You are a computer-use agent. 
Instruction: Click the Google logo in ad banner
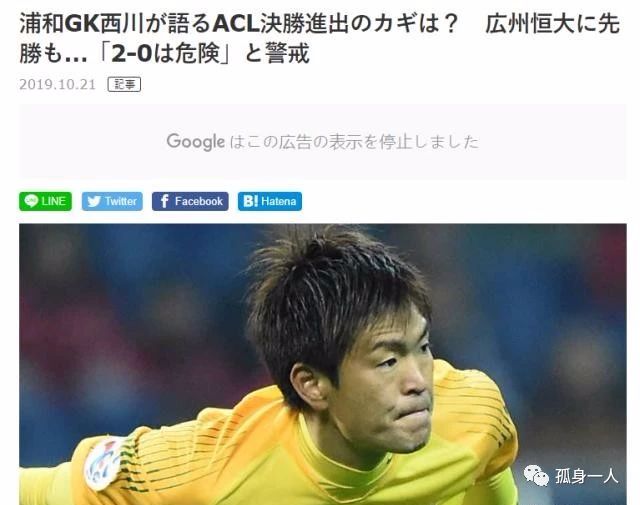[x=196, y=142]
